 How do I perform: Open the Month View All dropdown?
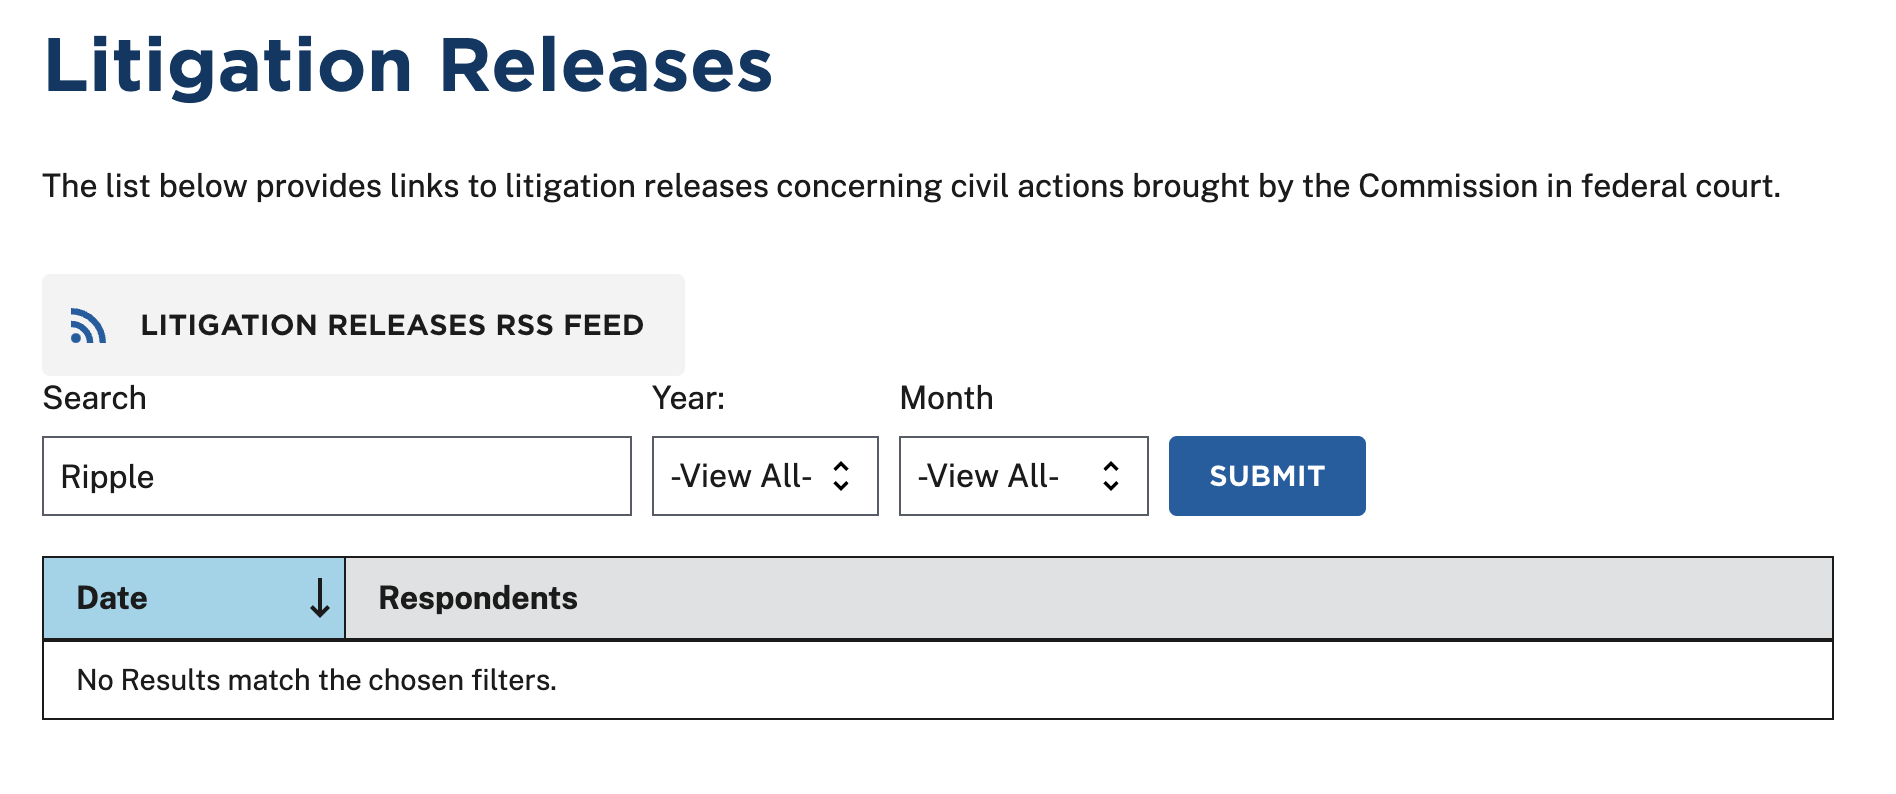(1023, 476)
